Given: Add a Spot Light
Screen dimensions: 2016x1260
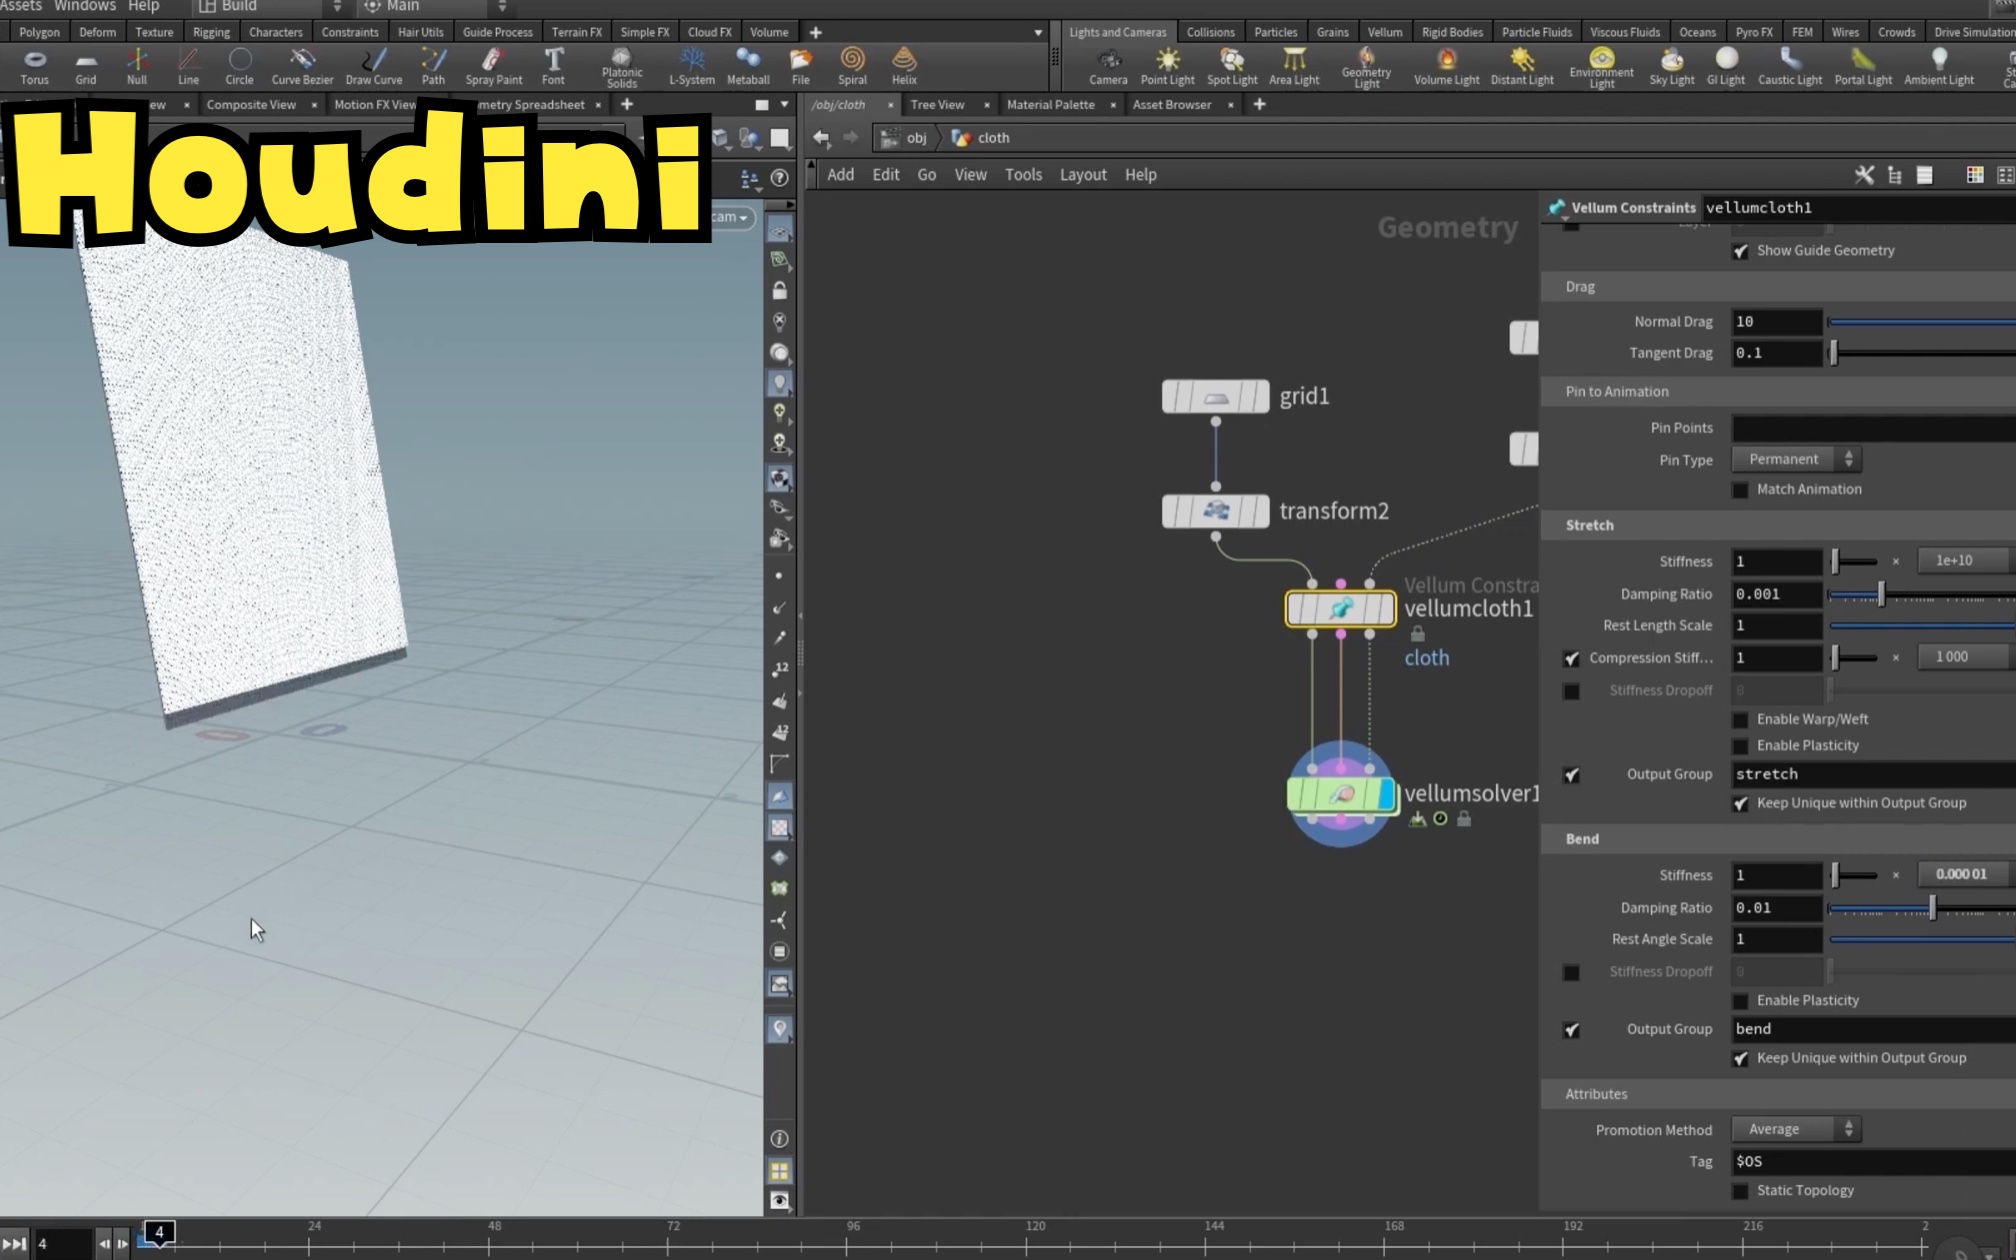Looking at the screenshot, I should coord(1232,66).
